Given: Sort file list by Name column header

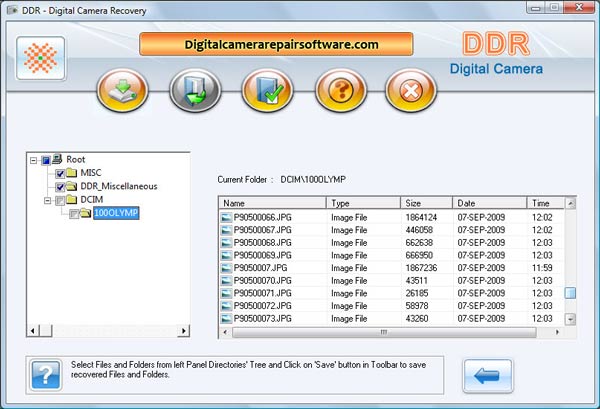Looking at the screenshot, I should [x=272, y=203].
